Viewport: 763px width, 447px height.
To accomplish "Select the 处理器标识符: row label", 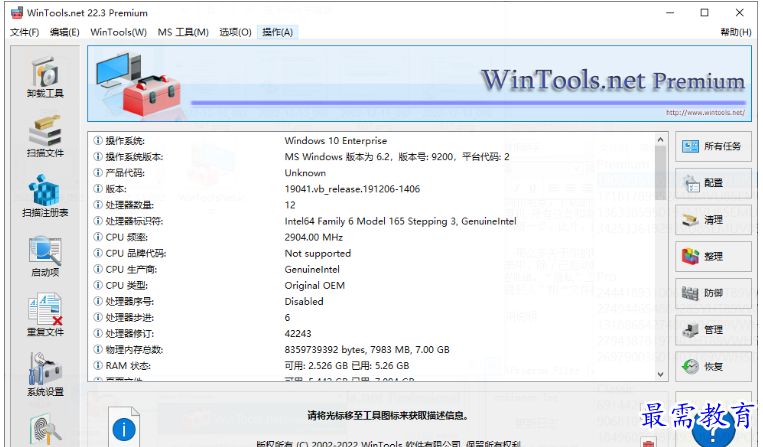I will pyautogui.click(x=134, y=221).
